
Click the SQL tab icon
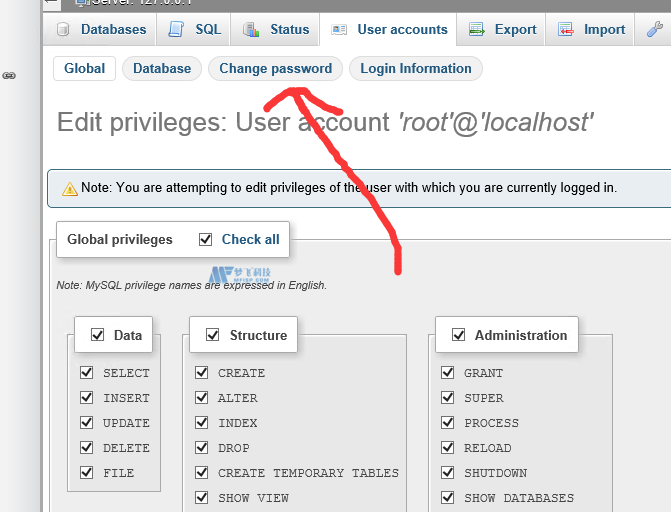tap(176, 30)
